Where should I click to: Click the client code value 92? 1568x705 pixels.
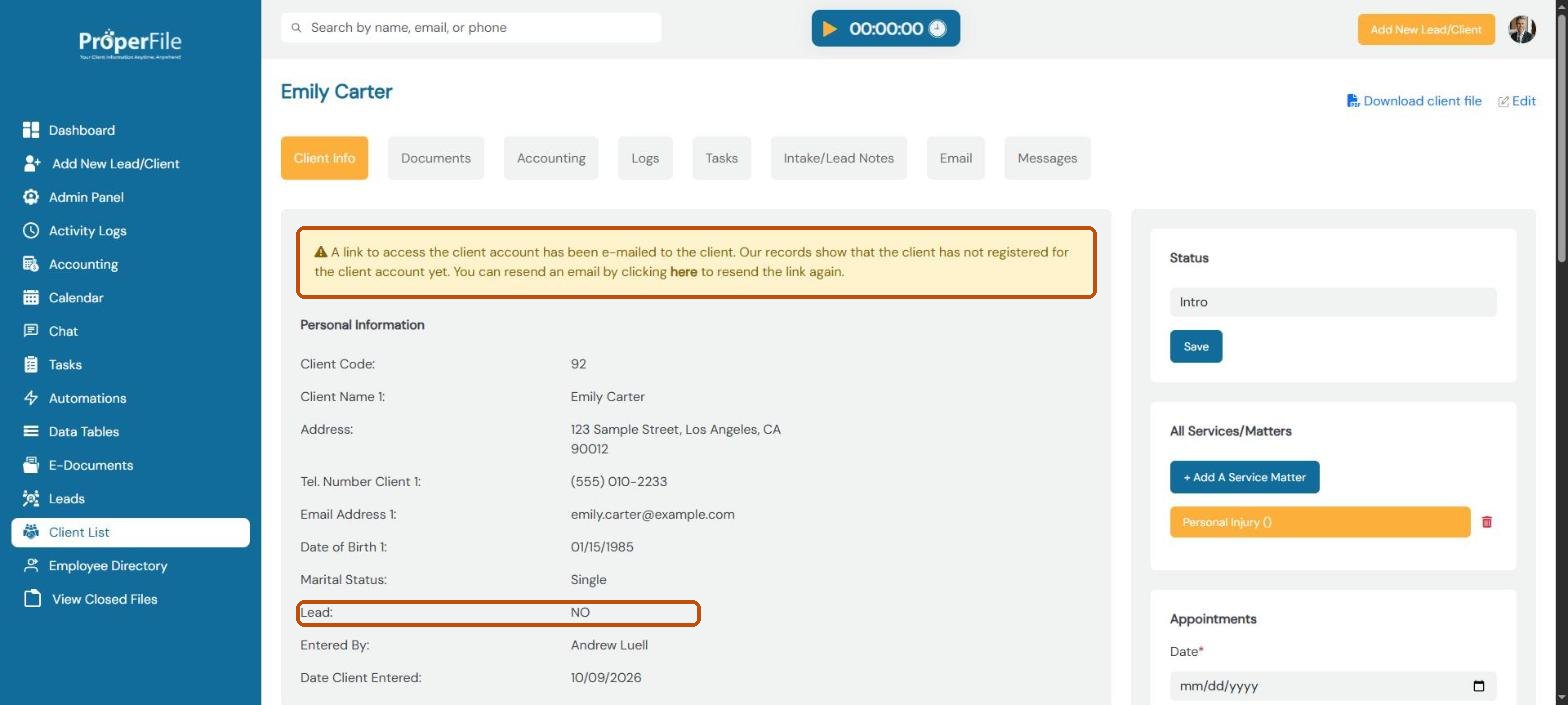coord(578,364)
